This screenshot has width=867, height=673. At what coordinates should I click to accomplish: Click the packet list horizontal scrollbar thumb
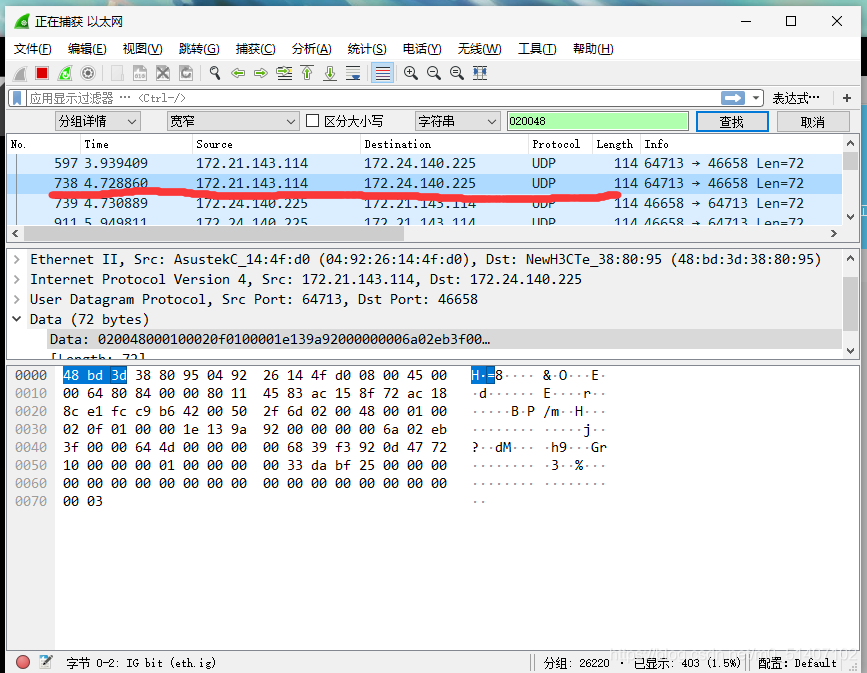click(213, 234)
